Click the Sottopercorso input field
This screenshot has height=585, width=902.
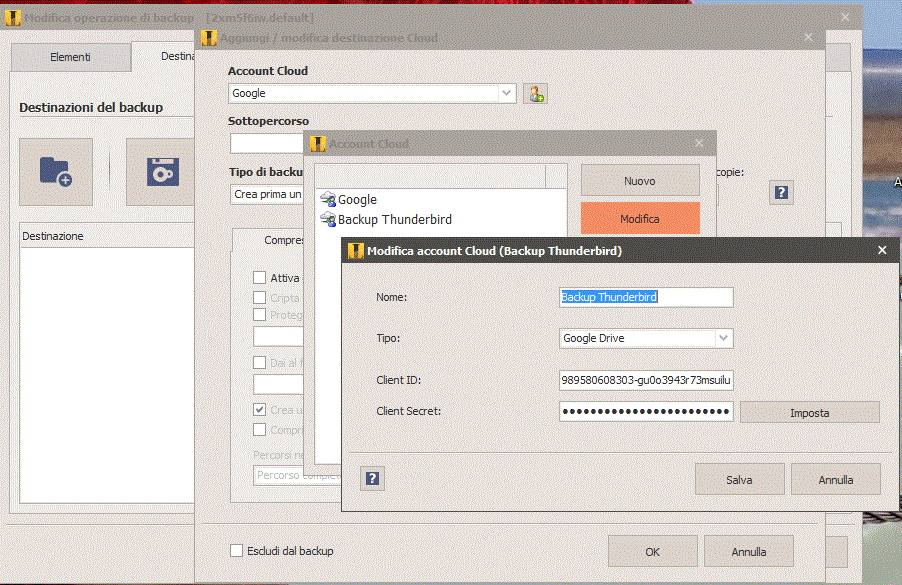(267, 143)
